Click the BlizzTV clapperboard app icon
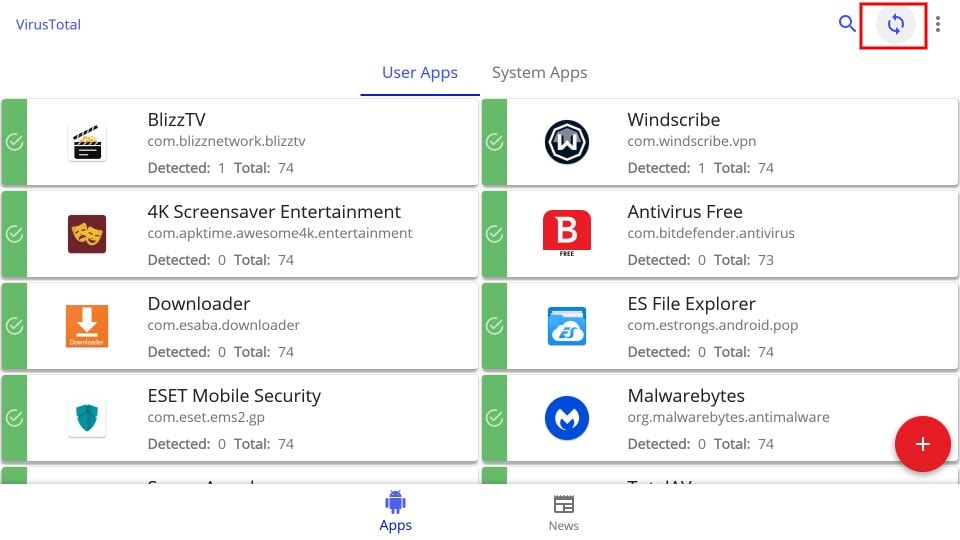 (87, 142)
